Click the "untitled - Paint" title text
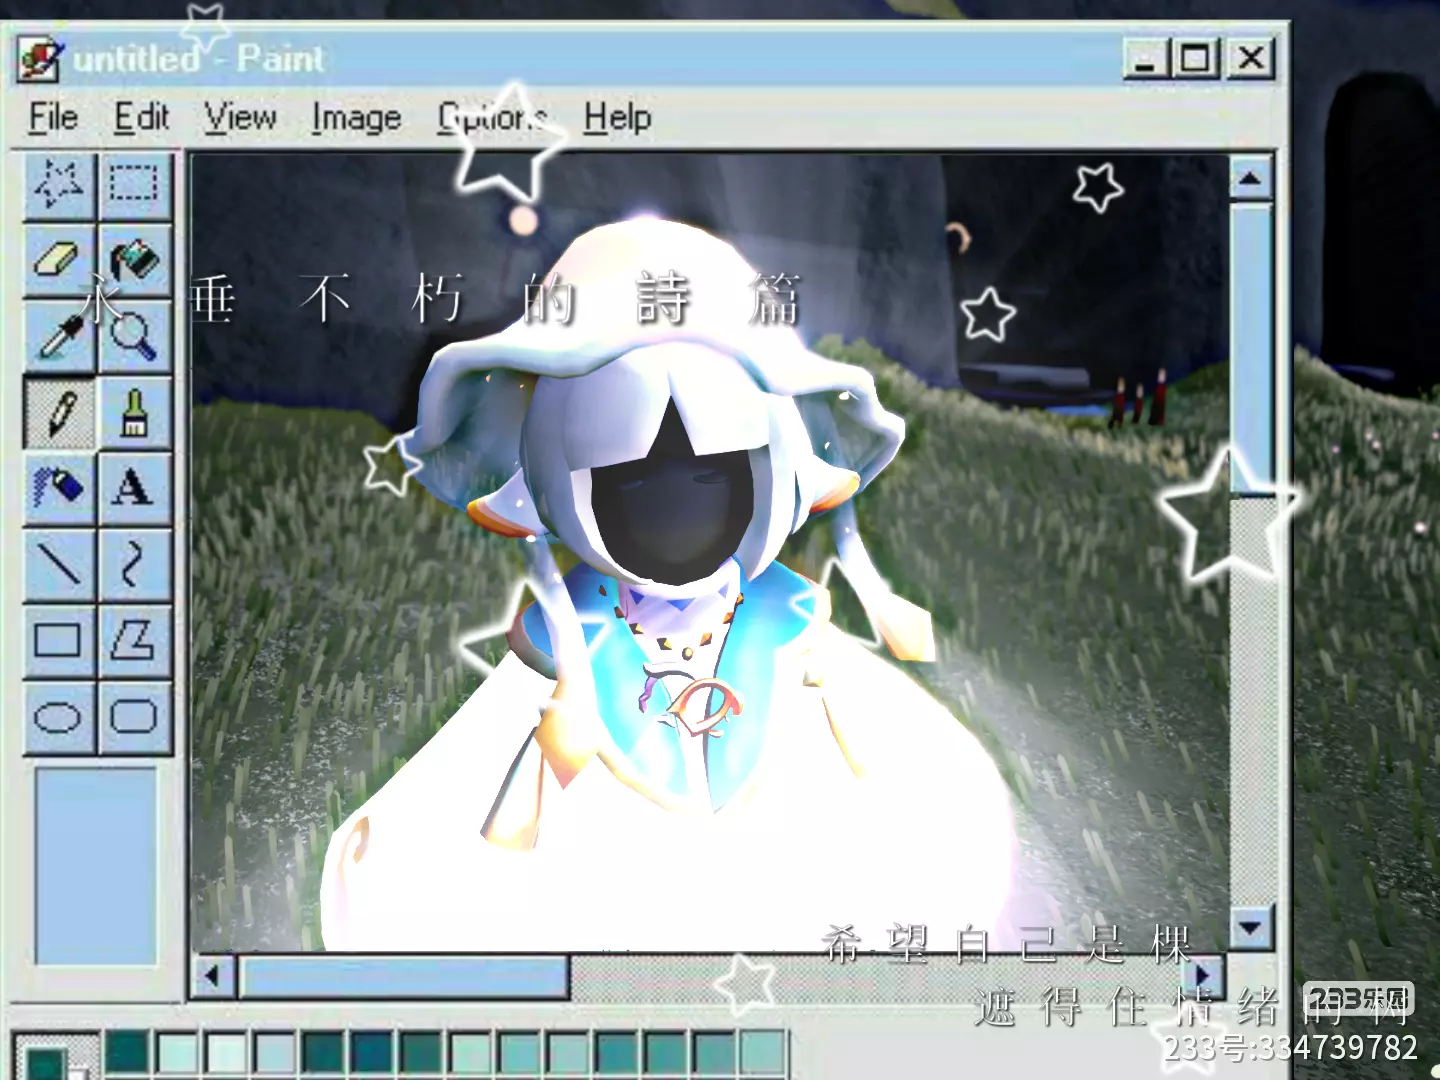 point(199,59)
